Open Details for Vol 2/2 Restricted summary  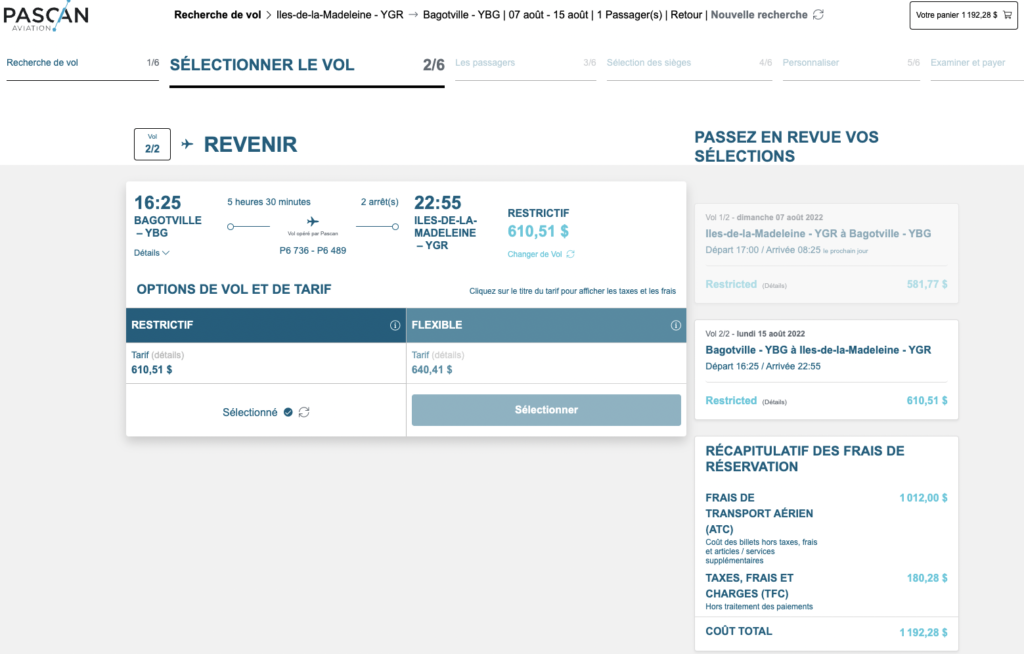(x=775, y=401)
